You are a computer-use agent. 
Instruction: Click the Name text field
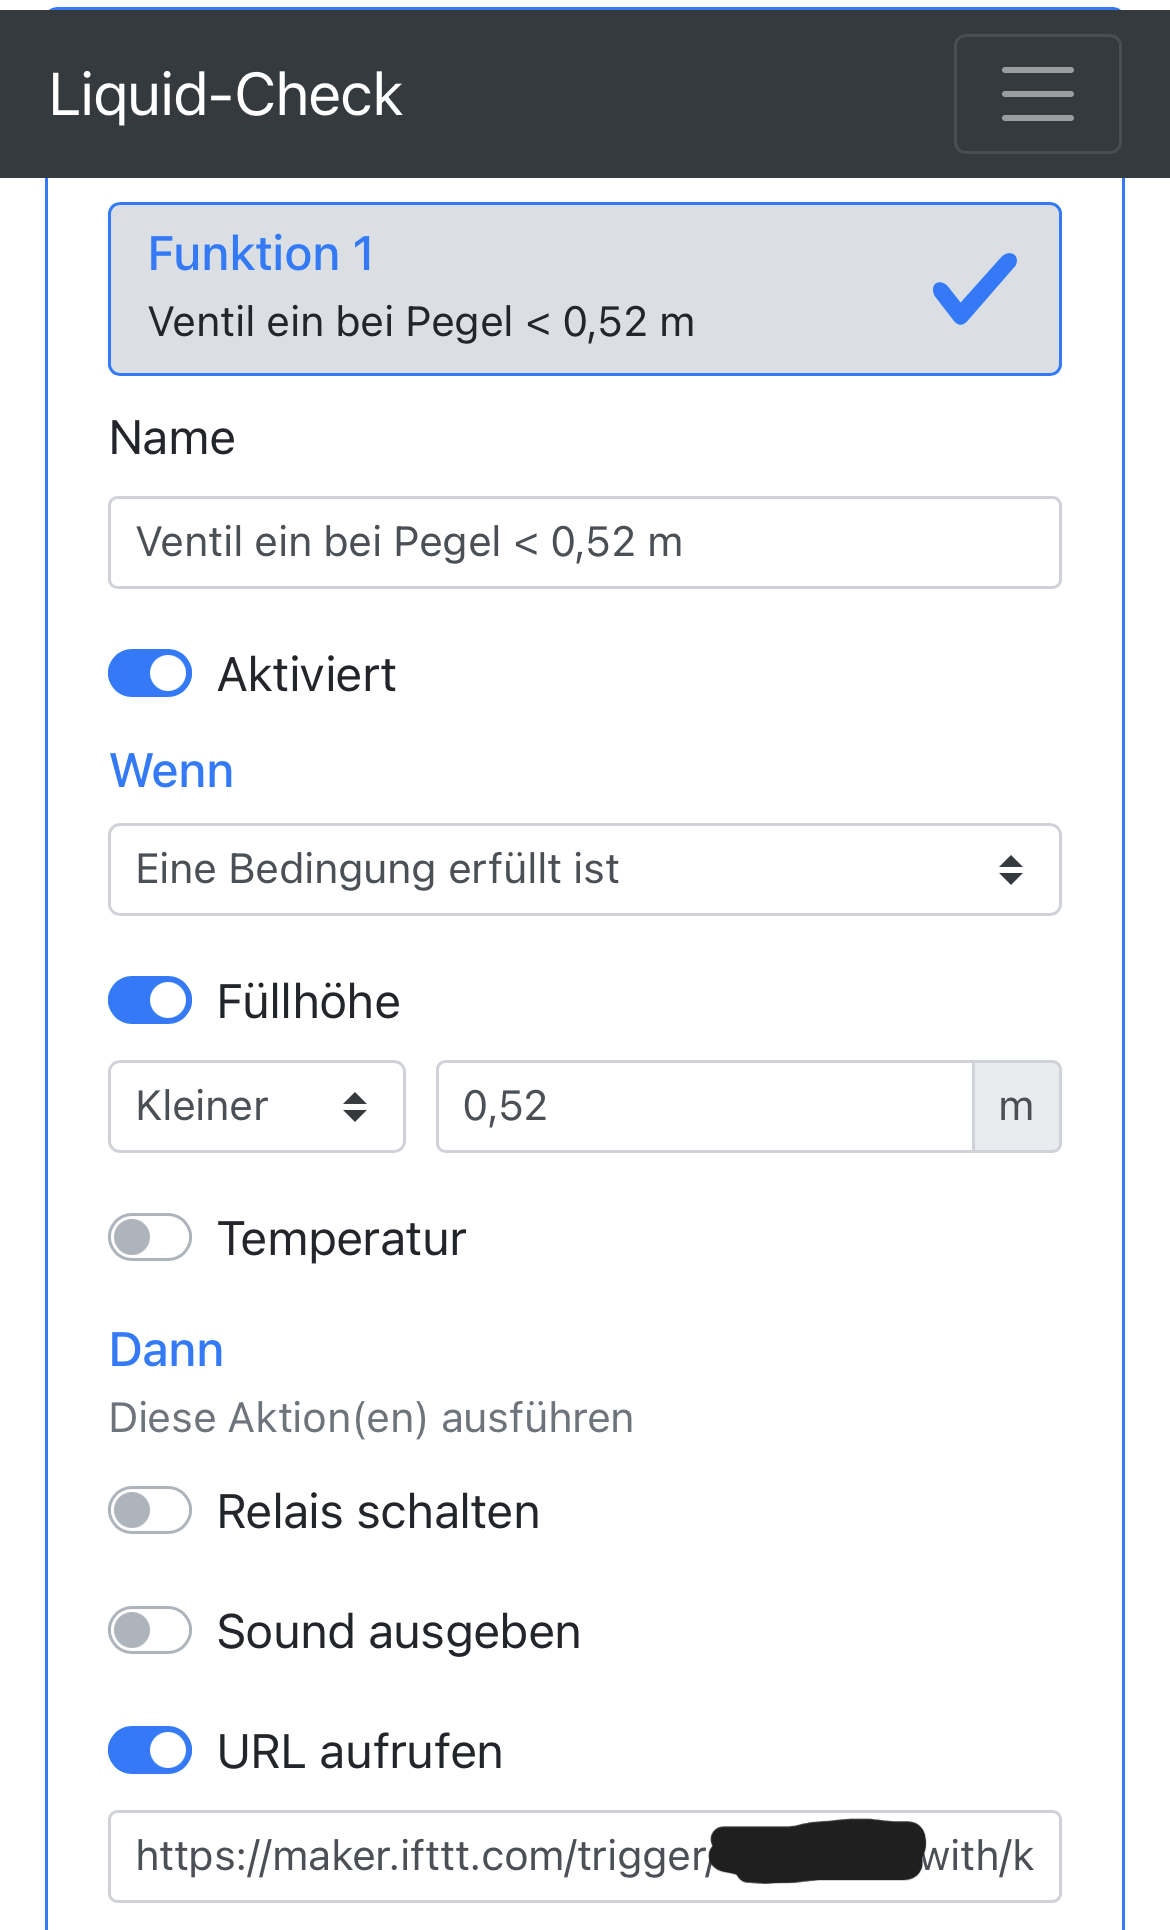[x=584, y=542]
